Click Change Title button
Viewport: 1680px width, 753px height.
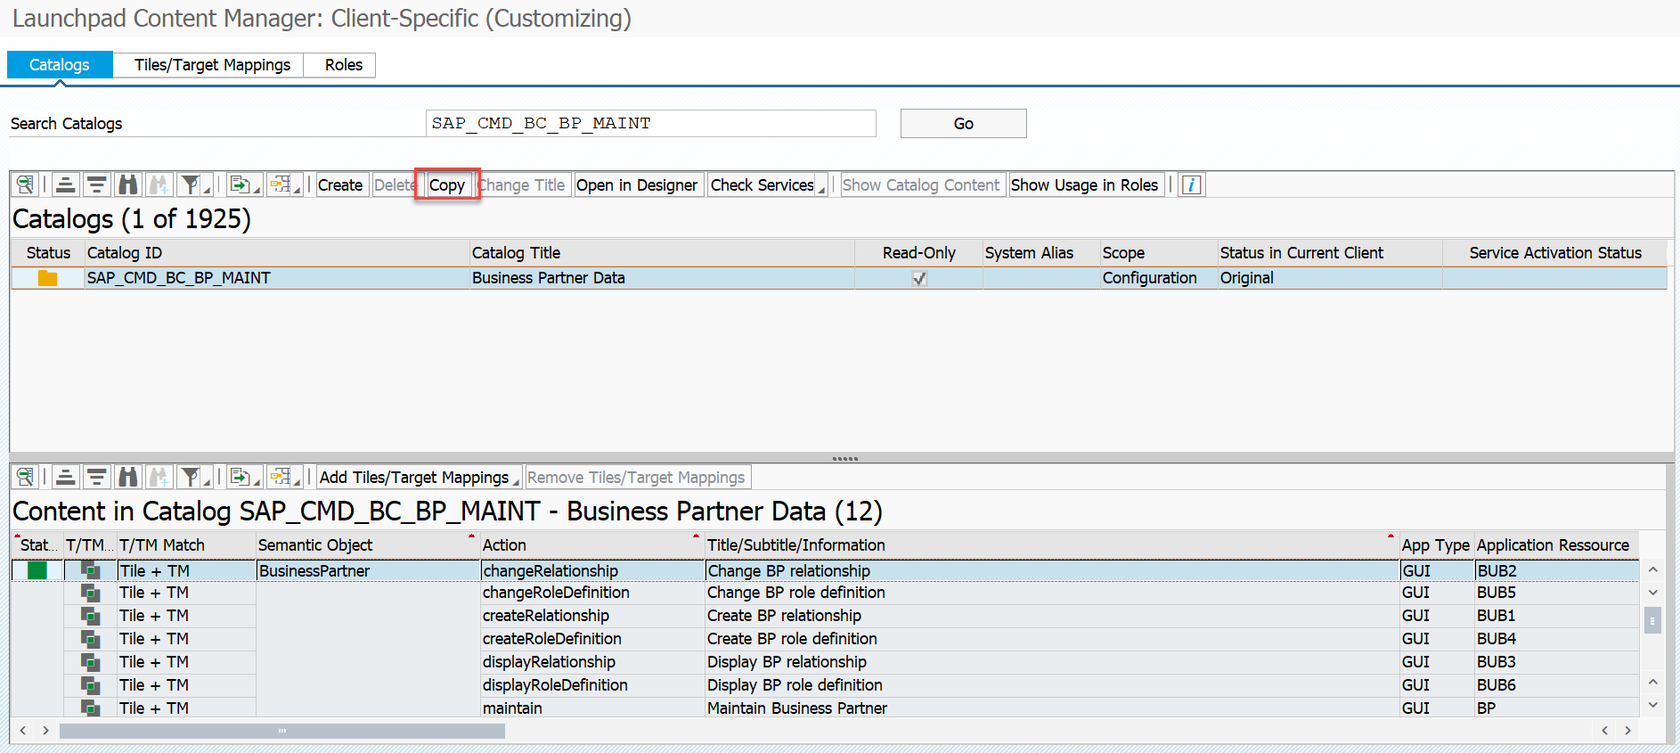523,185
